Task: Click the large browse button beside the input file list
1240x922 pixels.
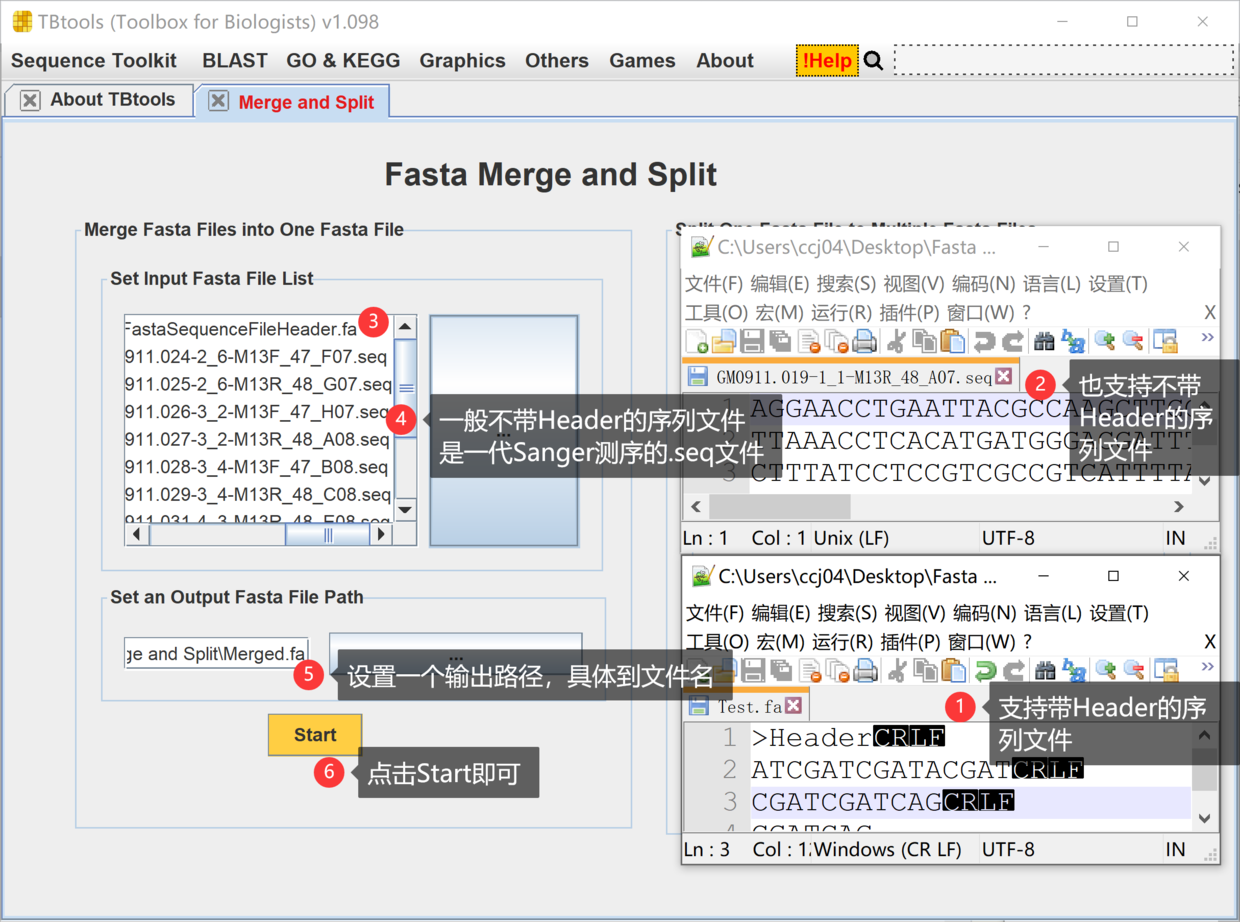Action: pos(504,431)
